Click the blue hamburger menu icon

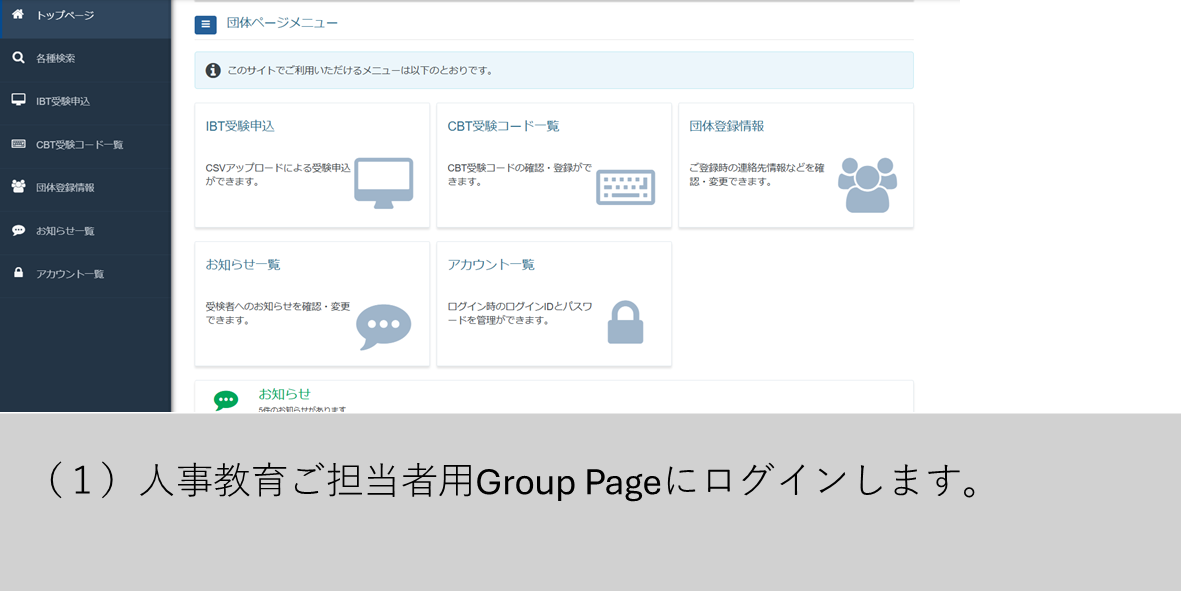(x=206, y=24)
